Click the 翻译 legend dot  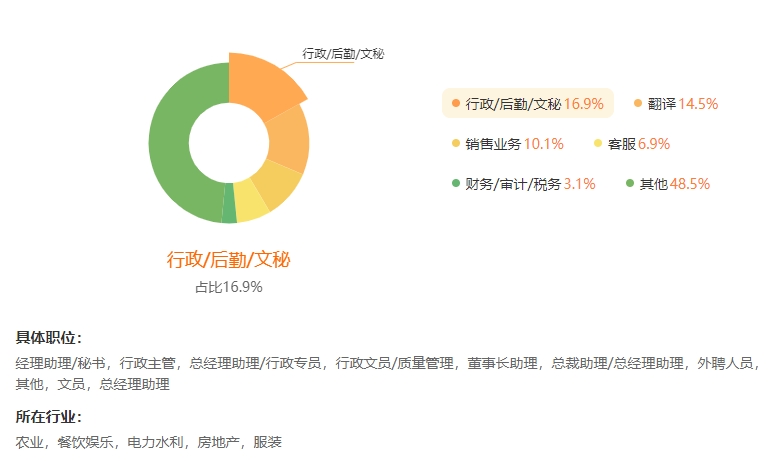(638, 104)
